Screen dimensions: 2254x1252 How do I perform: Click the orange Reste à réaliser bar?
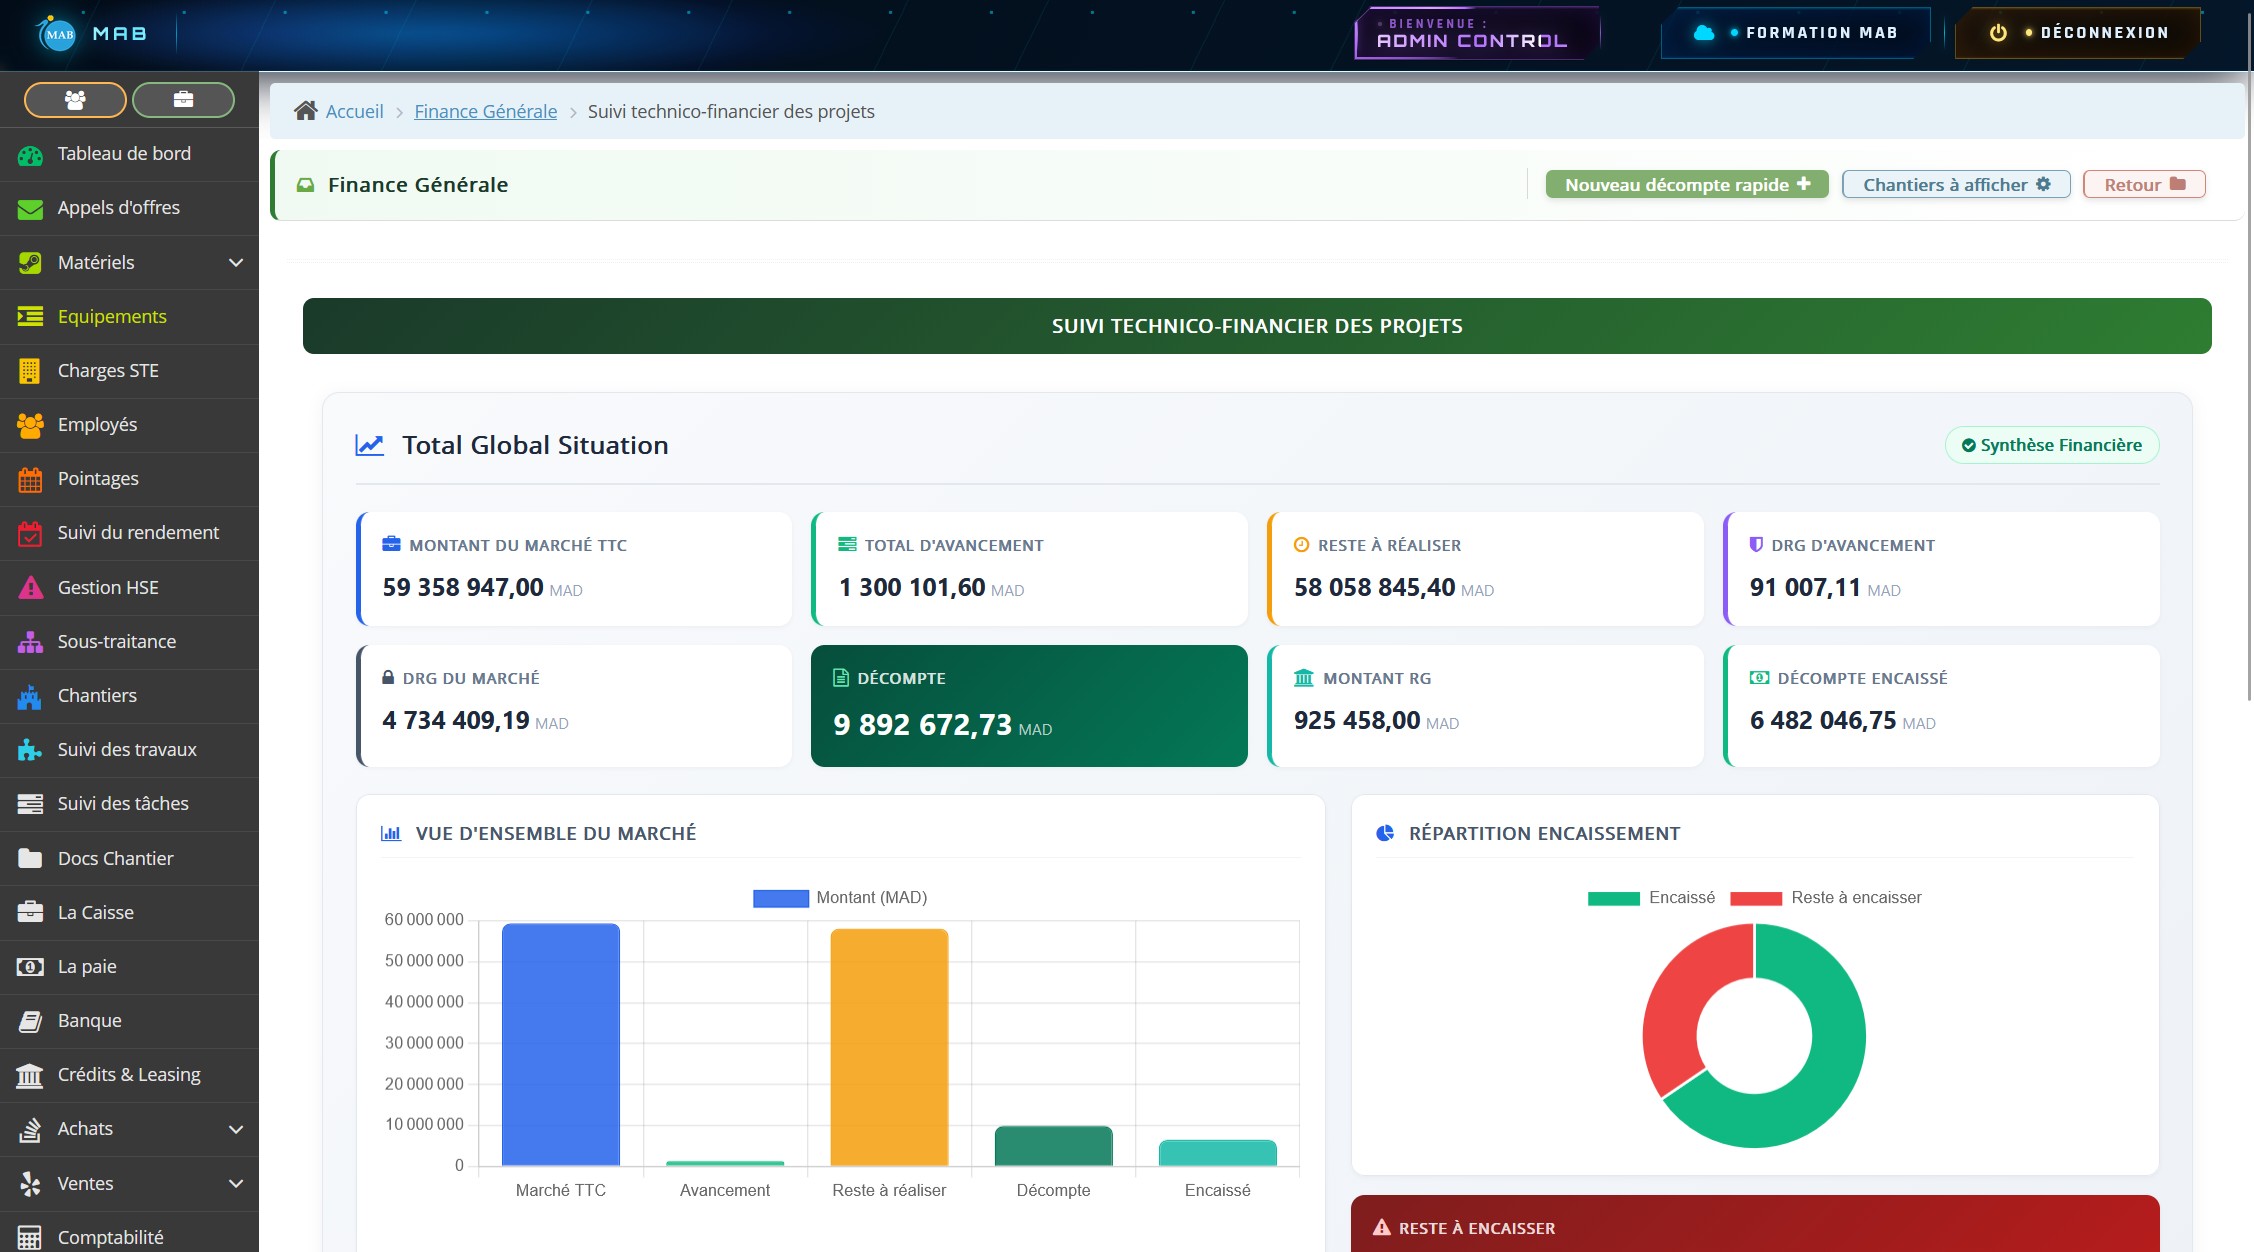[x=889, y=1047]
